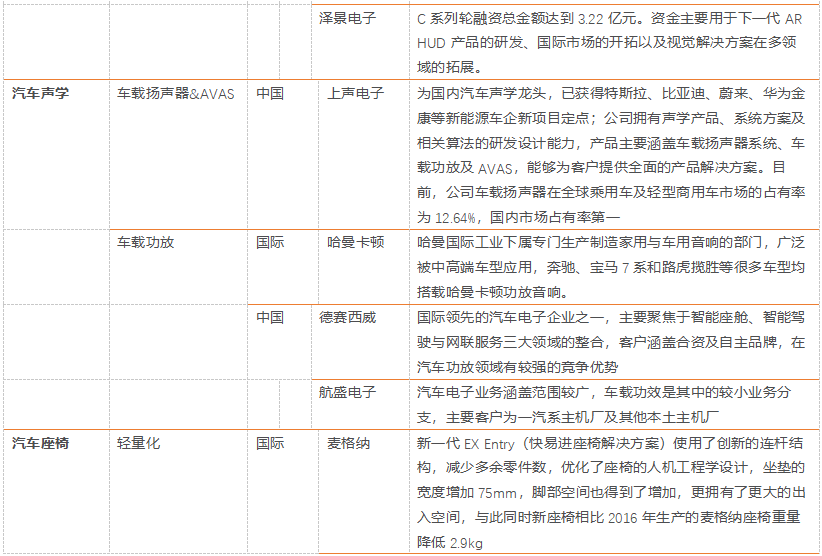Click the line 搭载哈曼卡顿功放音响
This screenshot has width=822, height=556.
492,291
